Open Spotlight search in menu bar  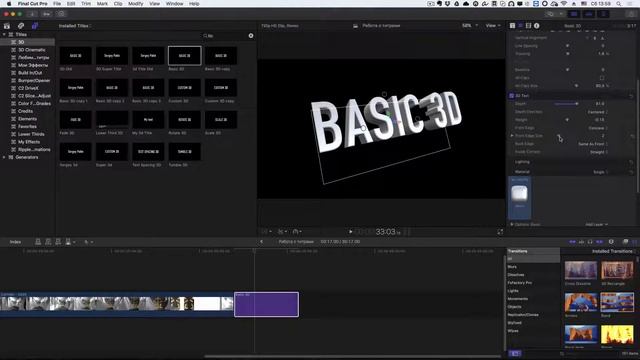[x=619, y=4]
